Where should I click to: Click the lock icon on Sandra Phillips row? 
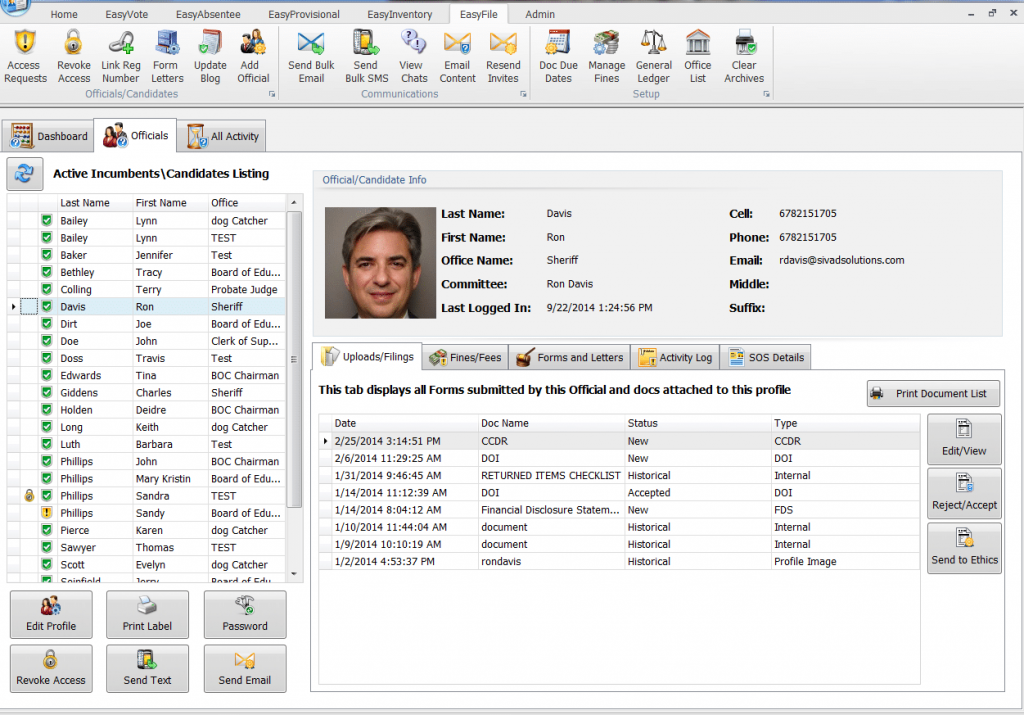27,495
